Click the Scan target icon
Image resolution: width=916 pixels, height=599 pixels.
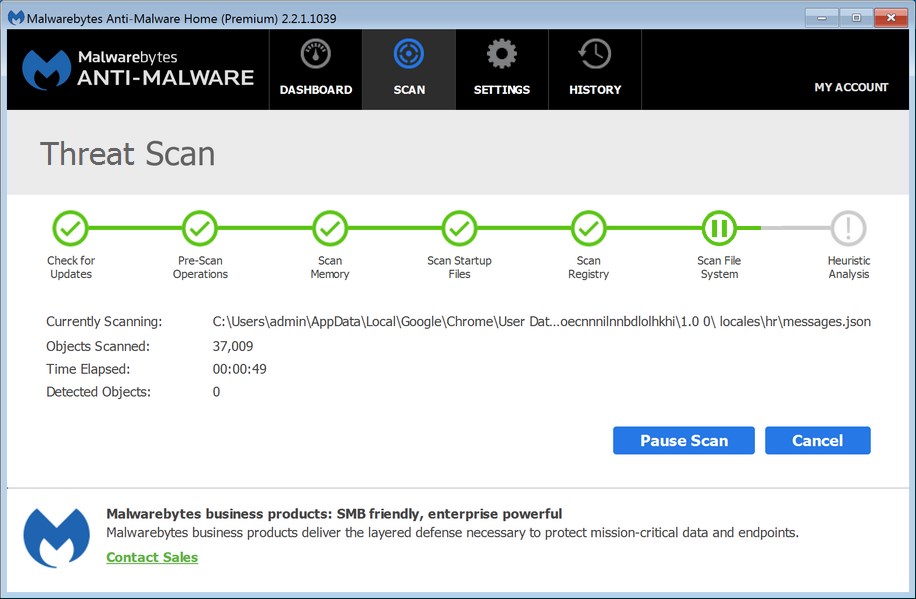click(x=409, y=54)
